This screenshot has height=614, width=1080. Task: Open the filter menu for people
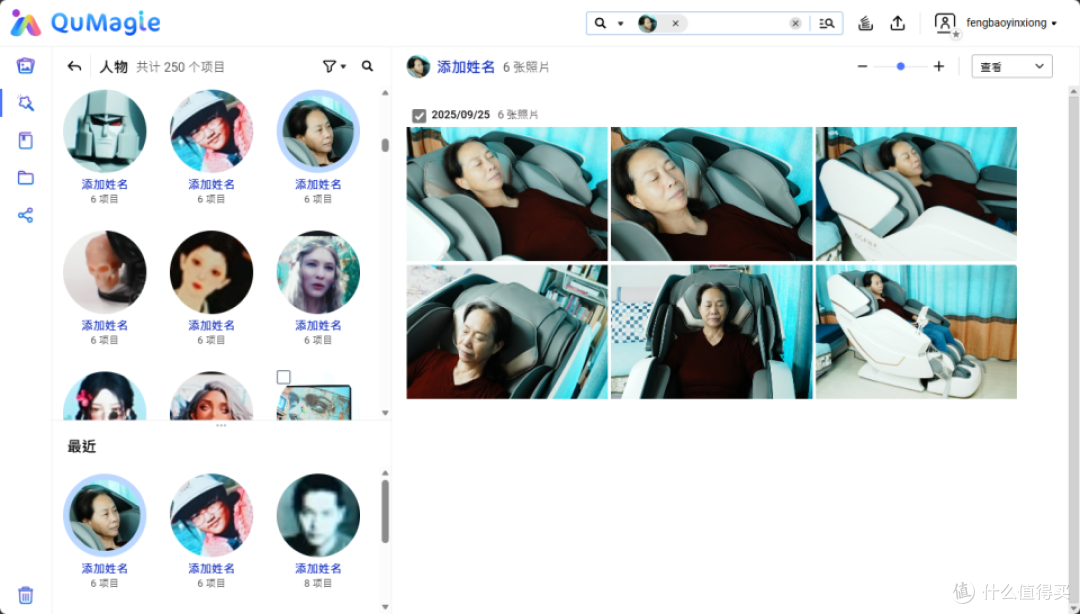point(334,66)
